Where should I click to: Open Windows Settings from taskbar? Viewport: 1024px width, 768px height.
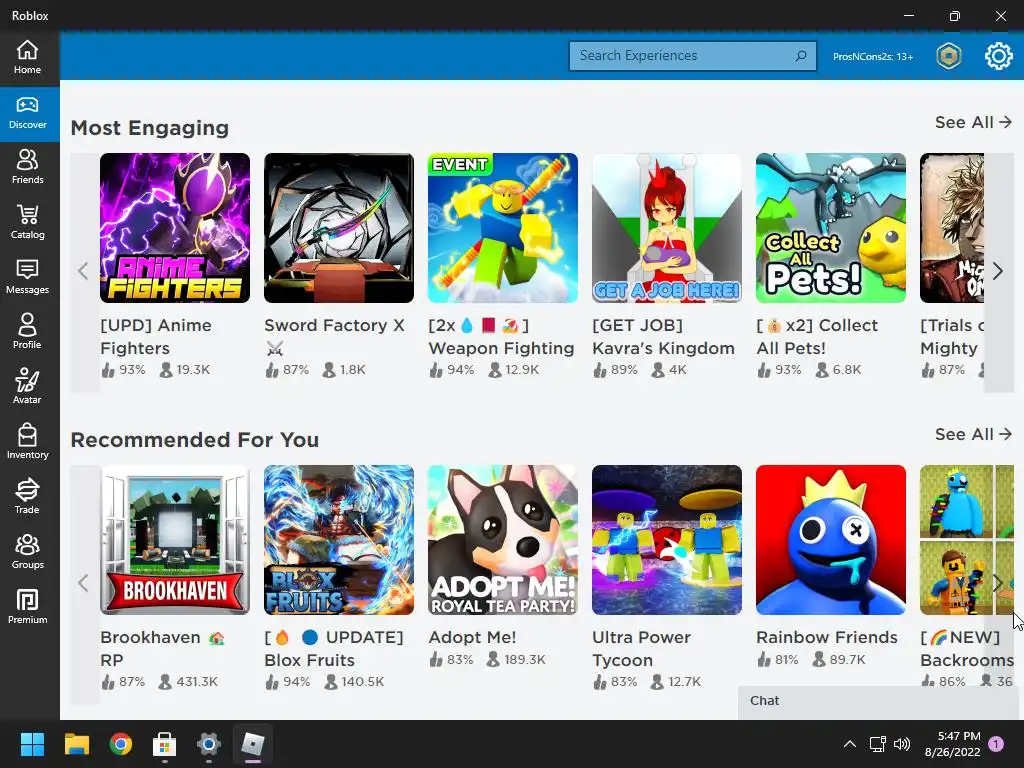point(209,744)
